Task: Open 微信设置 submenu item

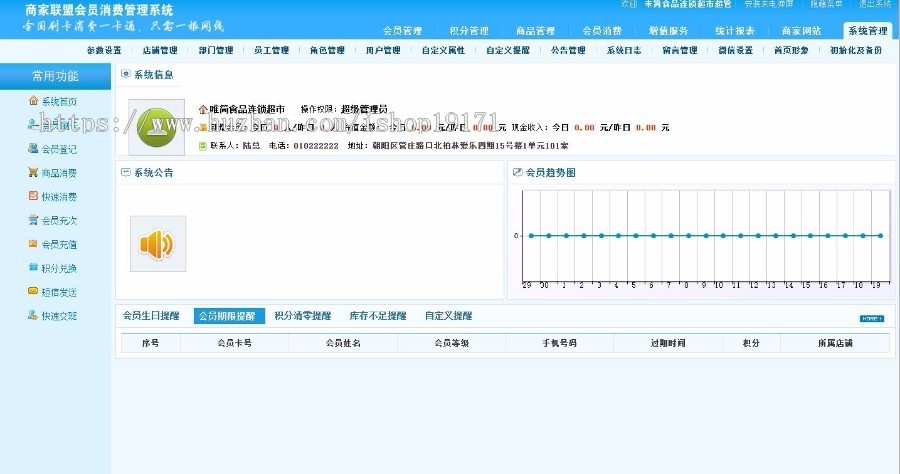Action: click(x=736, y=50)
